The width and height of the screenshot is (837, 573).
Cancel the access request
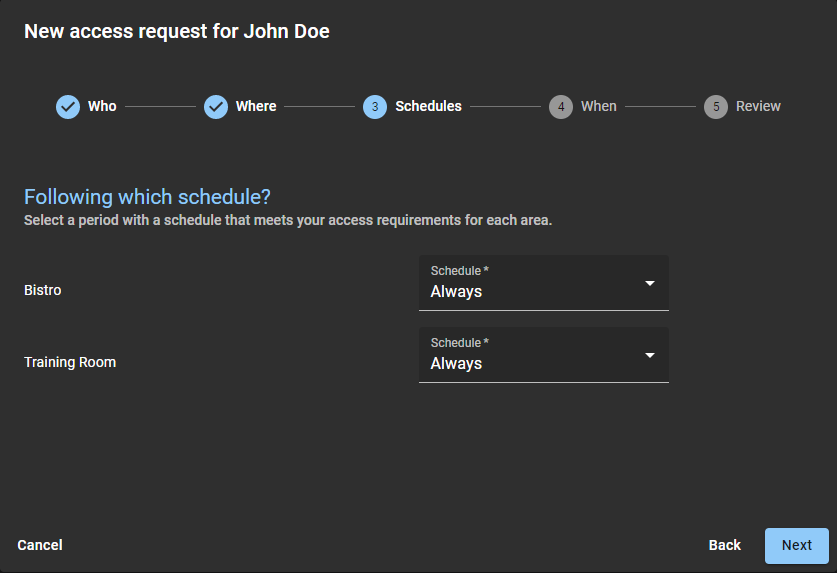pyautogui.click(x=40, y=545)
